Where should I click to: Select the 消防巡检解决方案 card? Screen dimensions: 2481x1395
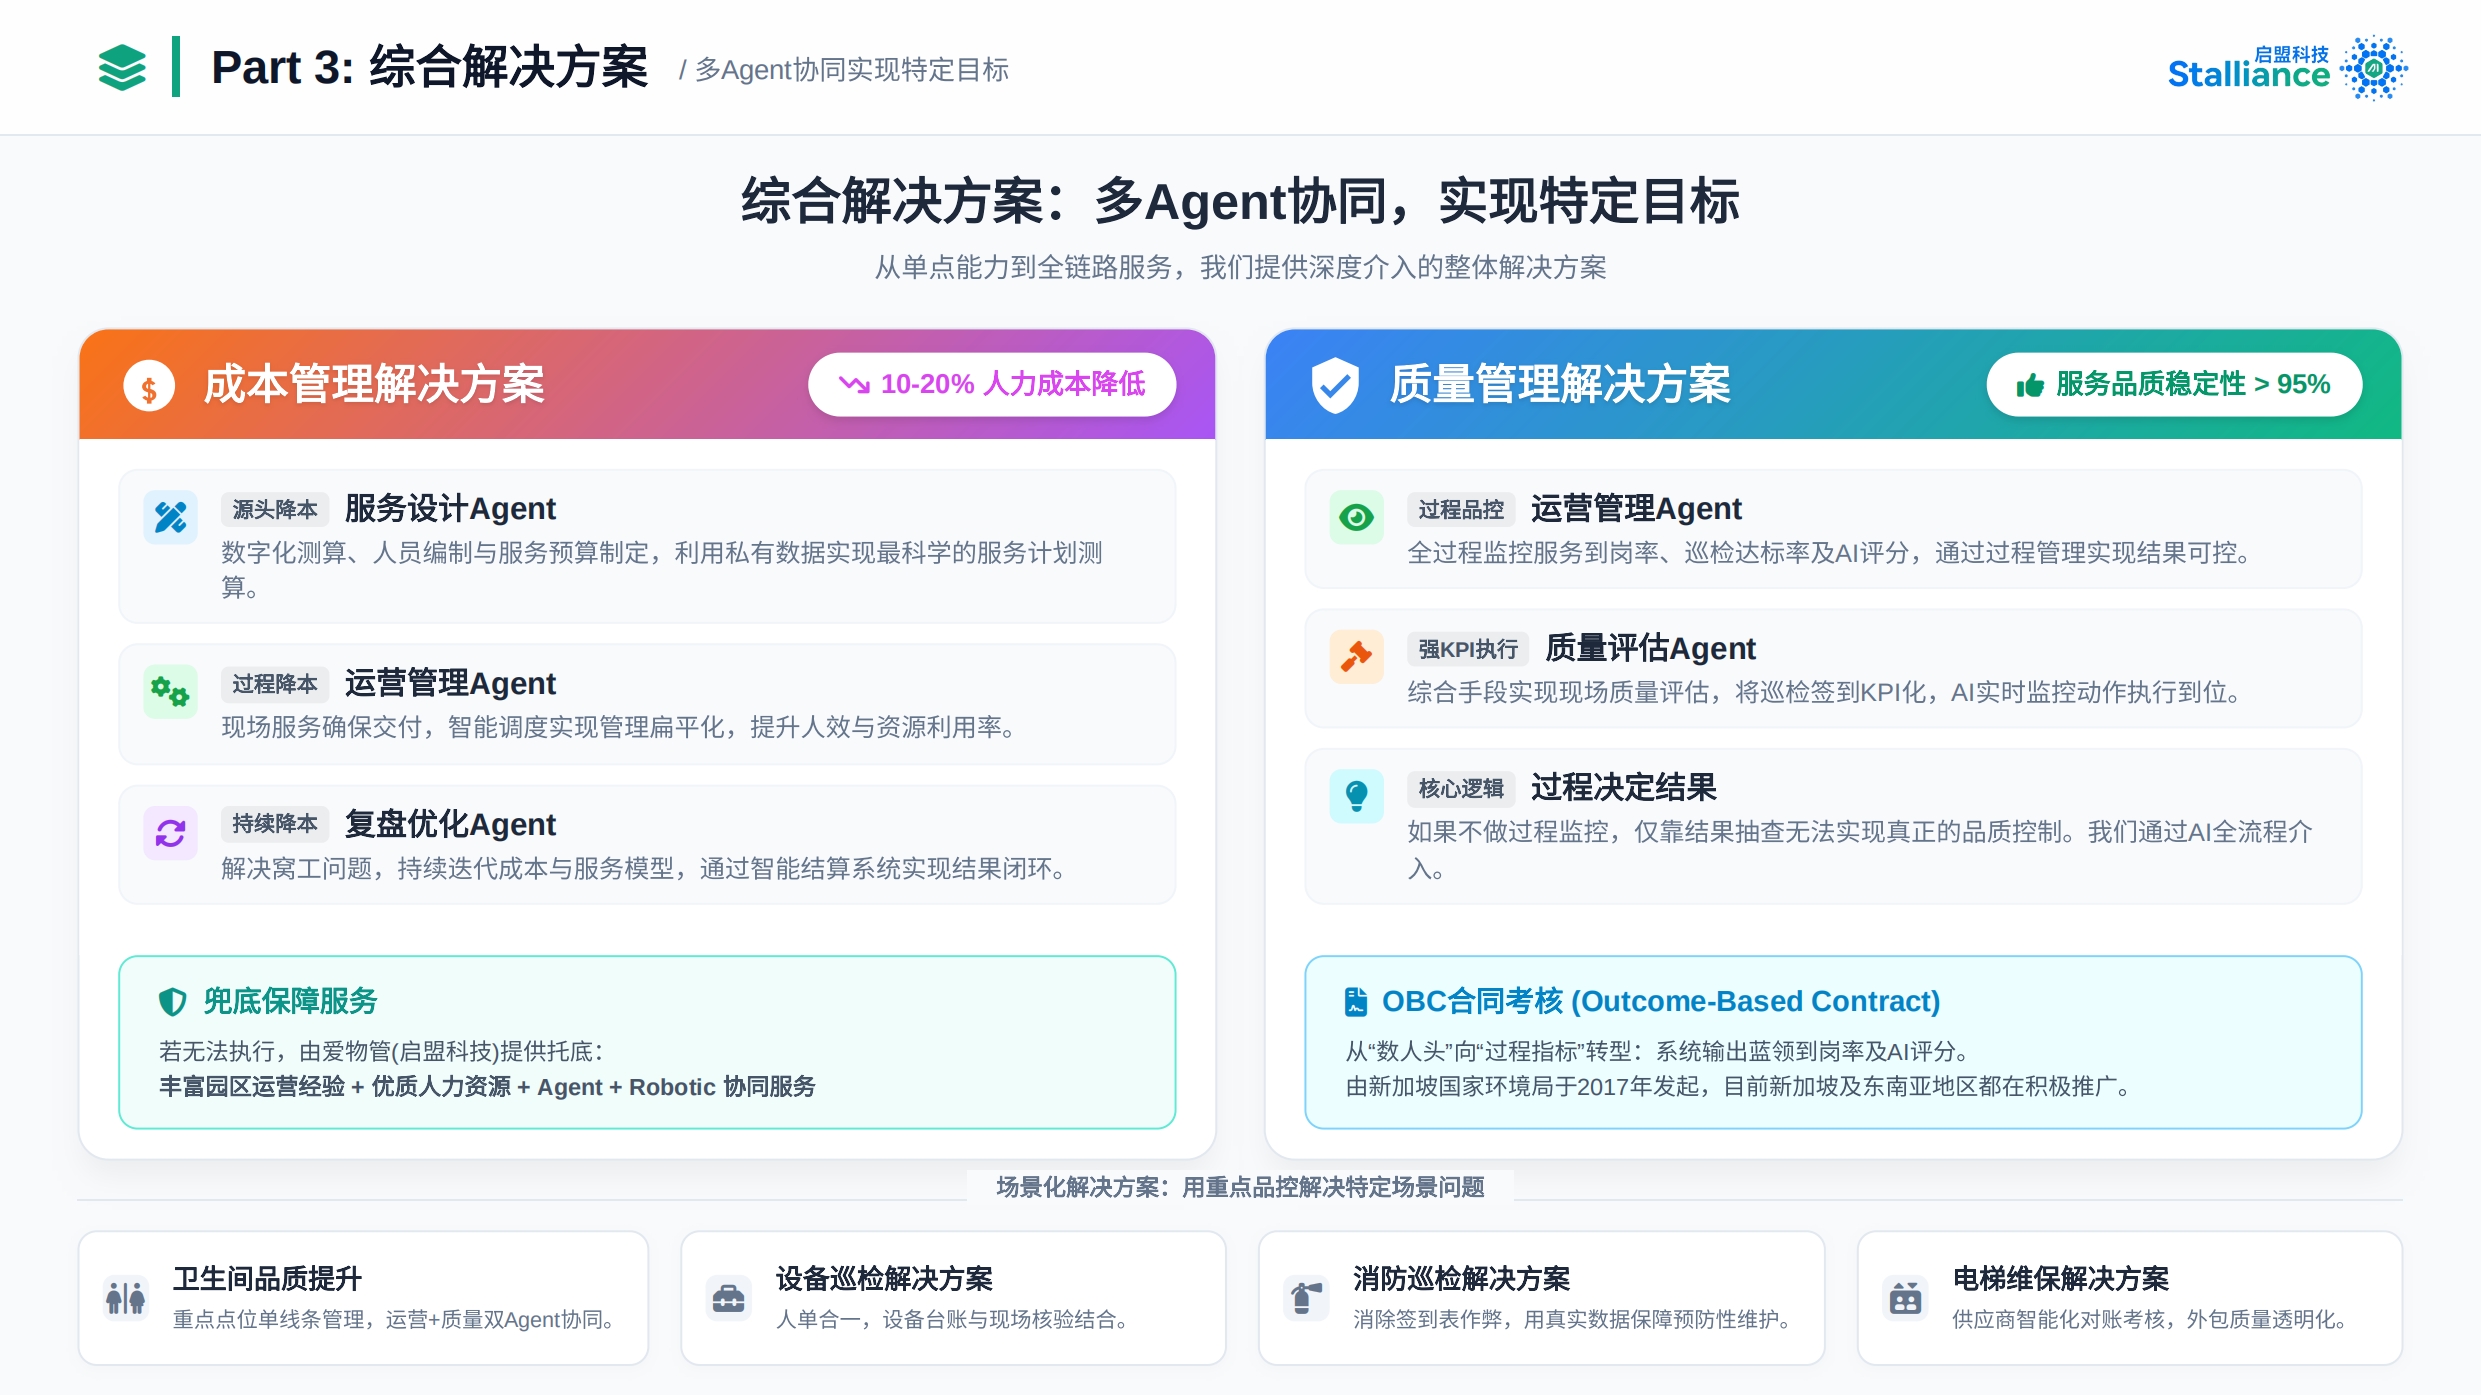1541,1298
